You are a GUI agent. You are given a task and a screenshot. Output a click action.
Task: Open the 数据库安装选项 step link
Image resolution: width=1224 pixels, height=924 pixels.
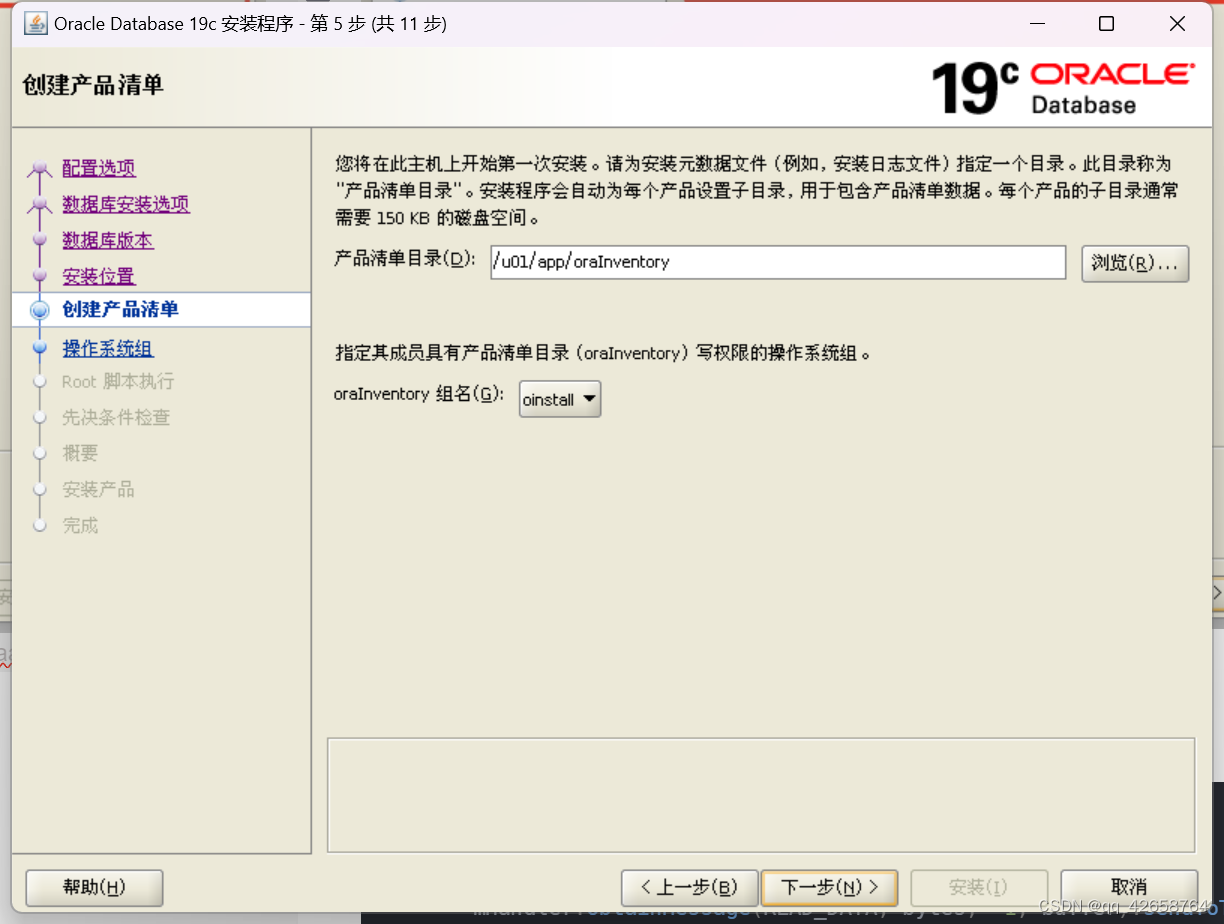[x=126, y=204]
